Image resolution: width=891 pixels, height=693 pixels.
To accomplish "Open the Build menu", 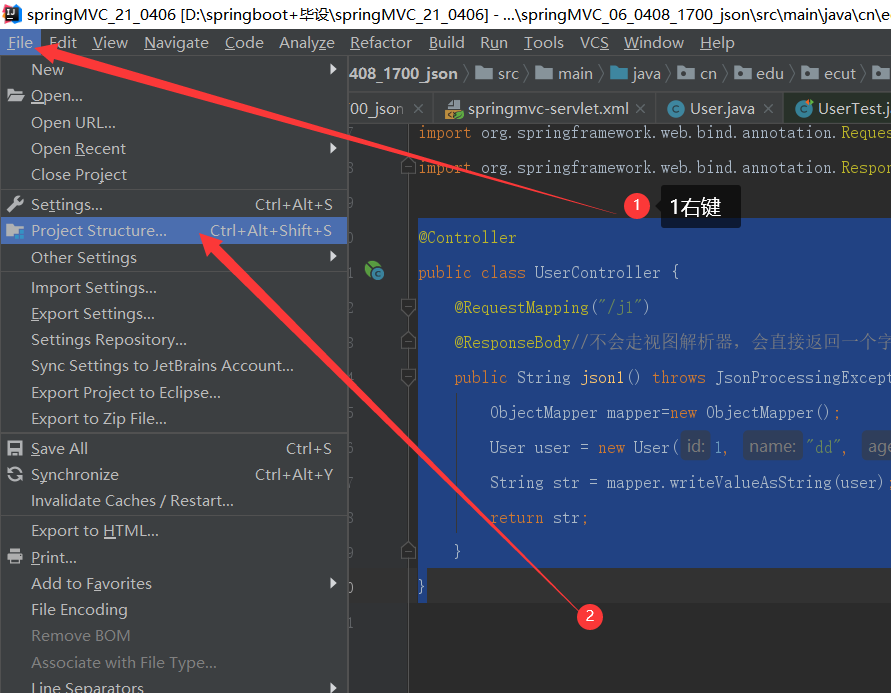I will 447,43.
